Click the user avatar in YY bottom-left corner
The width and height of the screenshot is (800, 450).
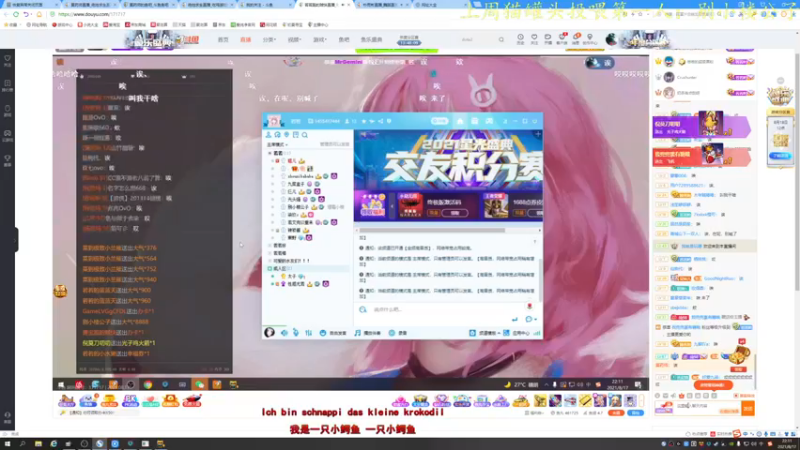269,333
